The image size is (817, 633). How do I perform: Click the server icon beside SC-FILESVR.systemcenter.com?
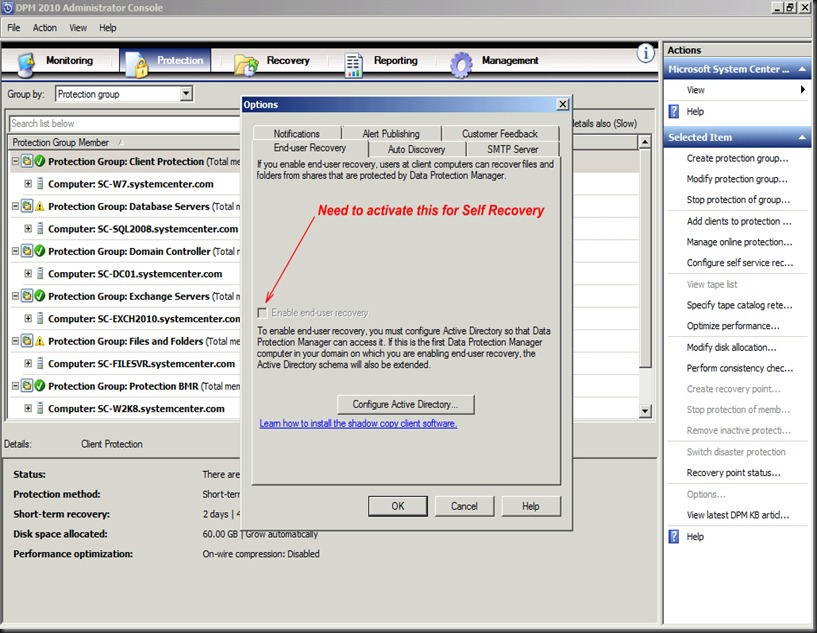point(40,364)
